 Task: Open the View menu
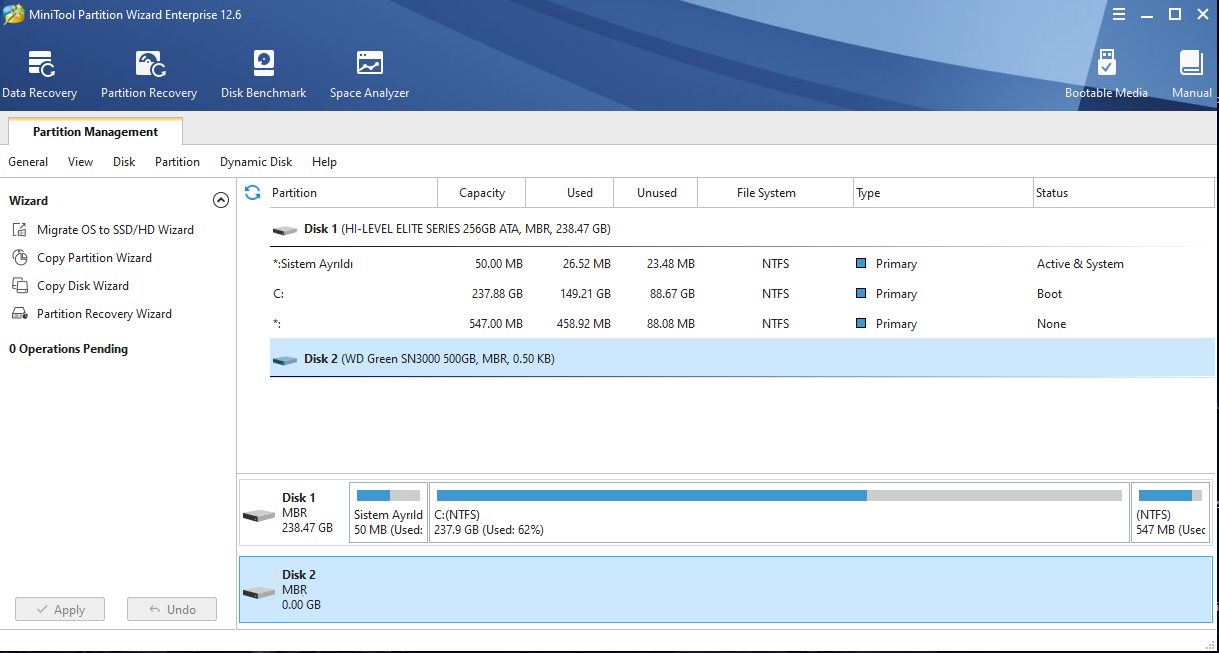[81, 162]
